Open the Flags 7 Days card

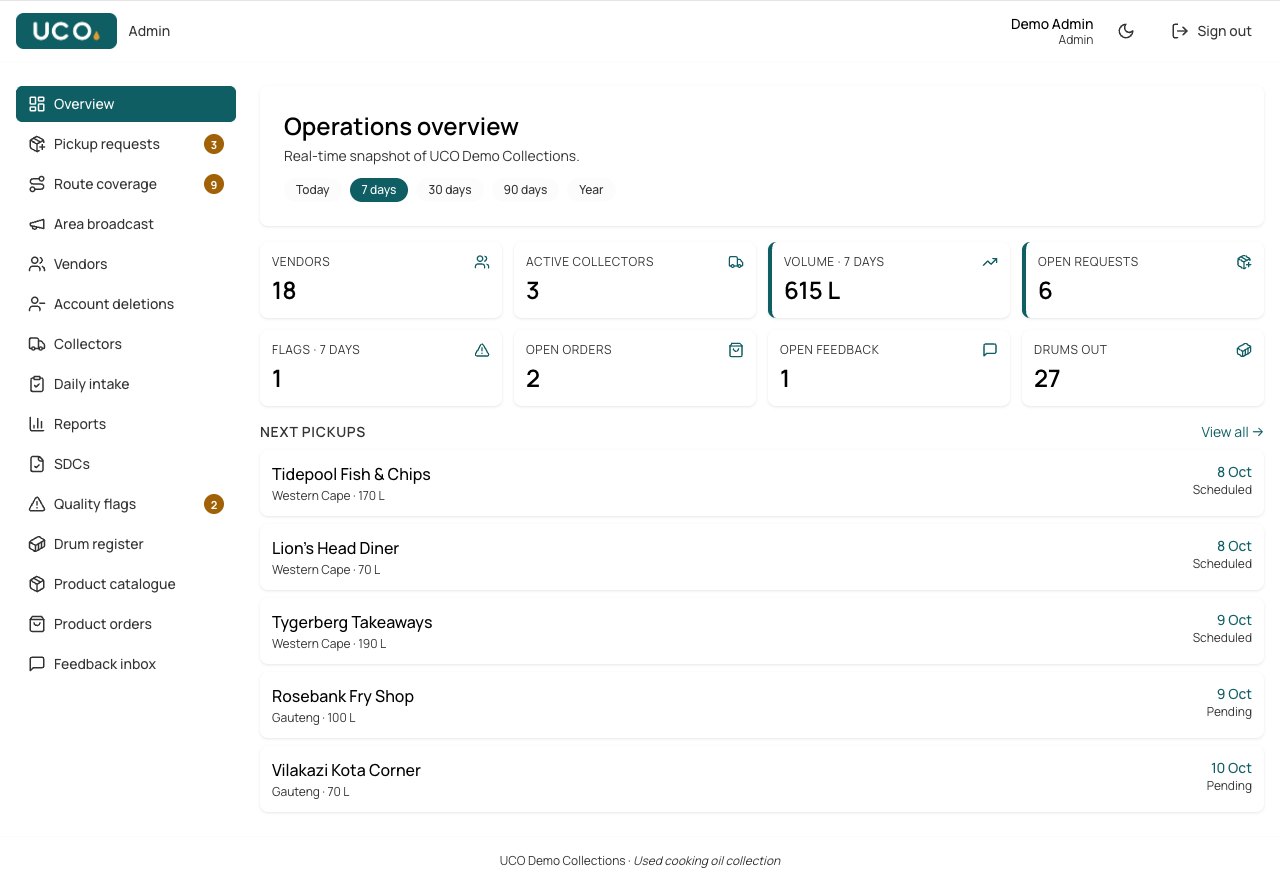click(x=381, y=368)
